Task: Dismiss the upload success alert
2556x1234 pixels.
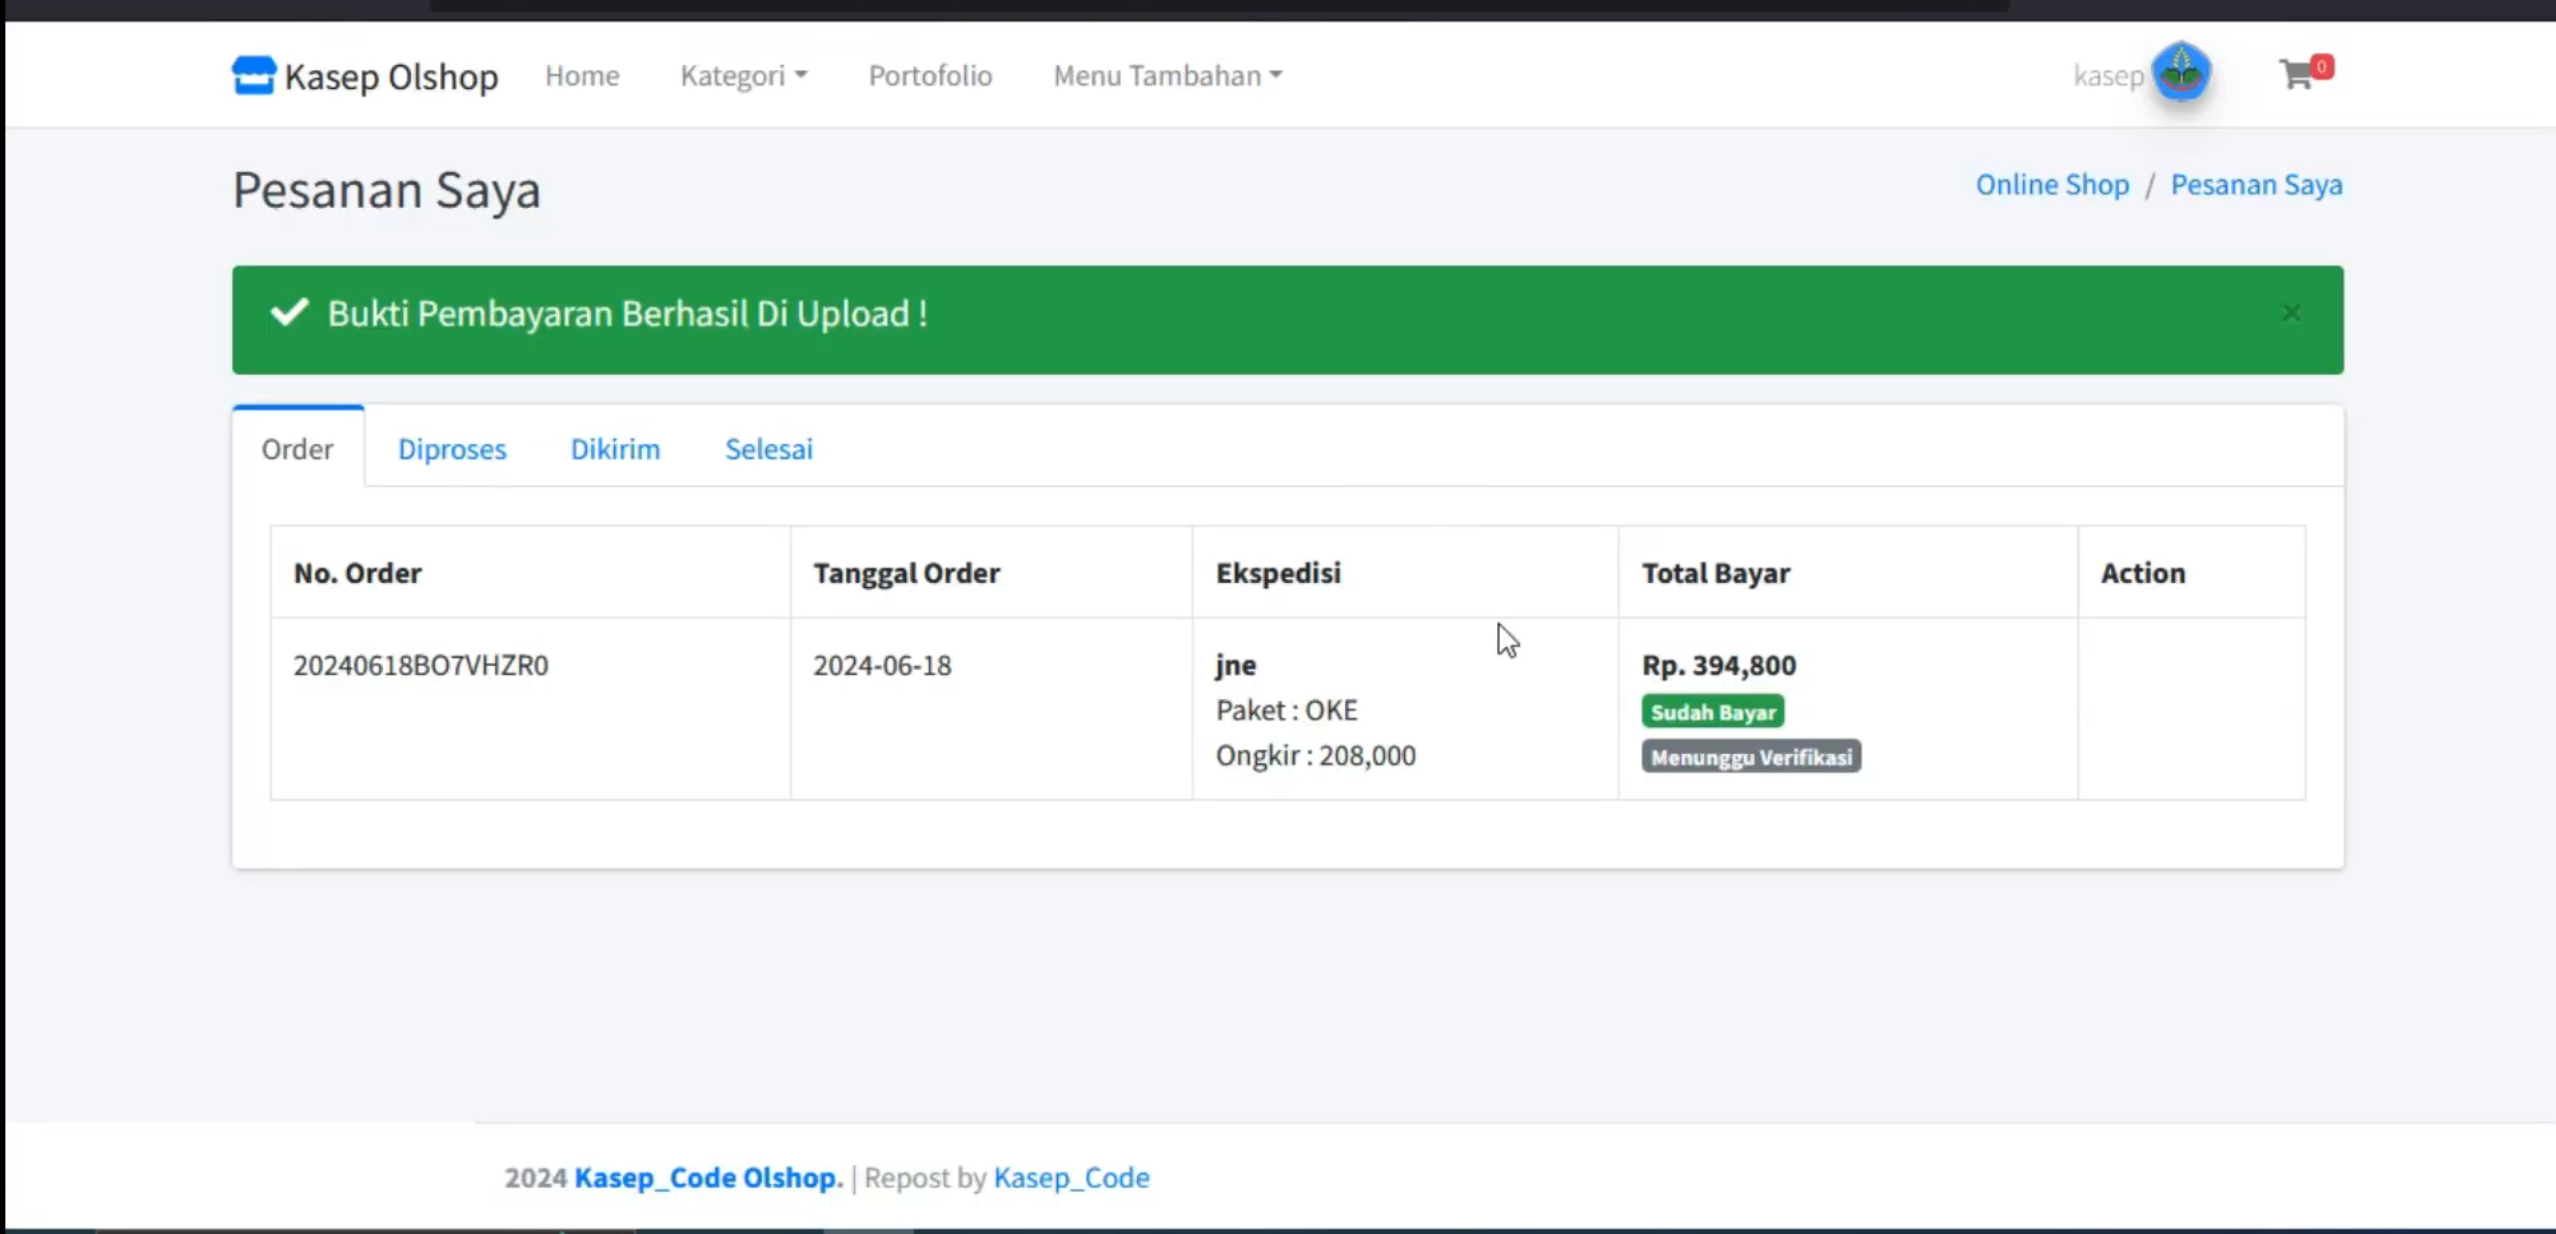Action: [x=2291, y=313]
